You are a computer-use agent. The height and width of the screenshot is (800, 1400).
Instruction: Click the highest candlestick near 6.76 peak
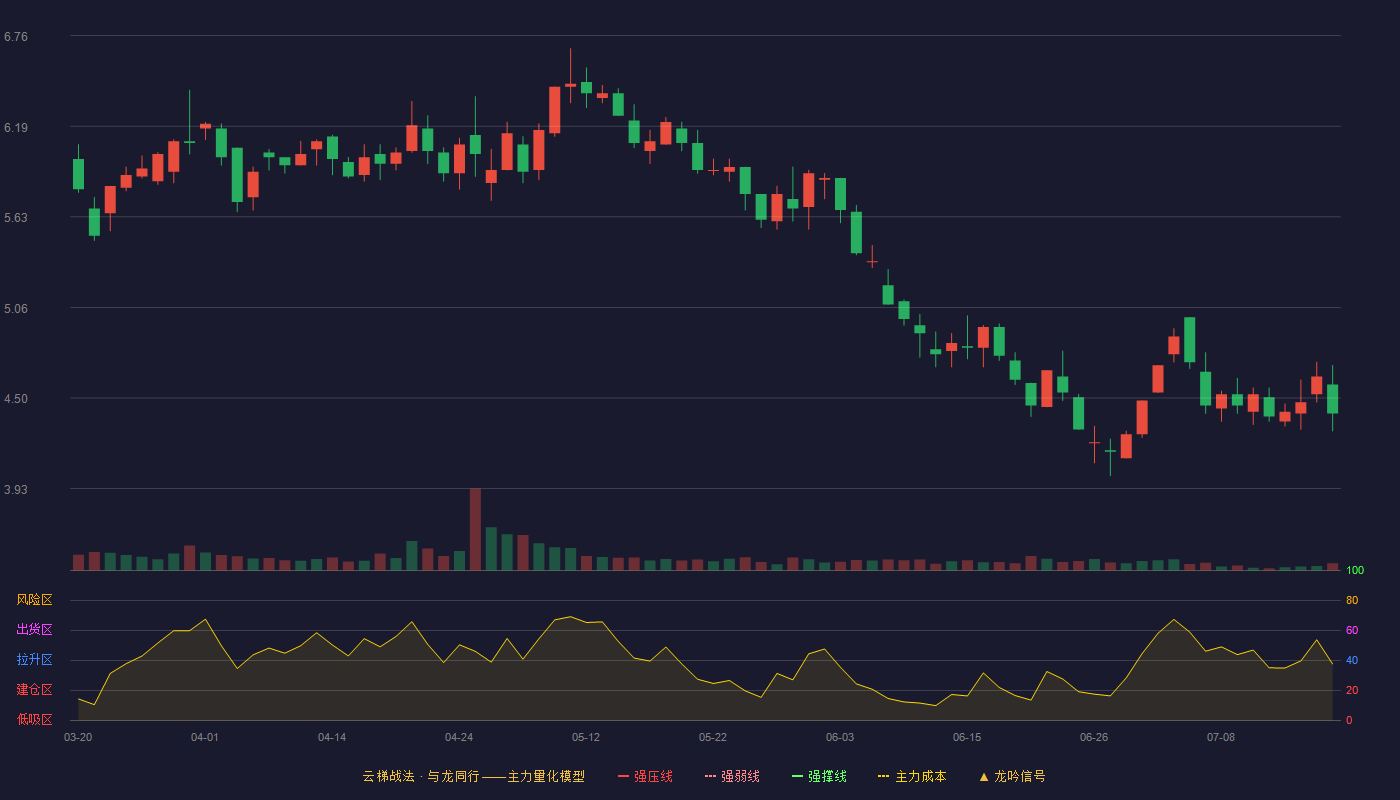[570, 76]
